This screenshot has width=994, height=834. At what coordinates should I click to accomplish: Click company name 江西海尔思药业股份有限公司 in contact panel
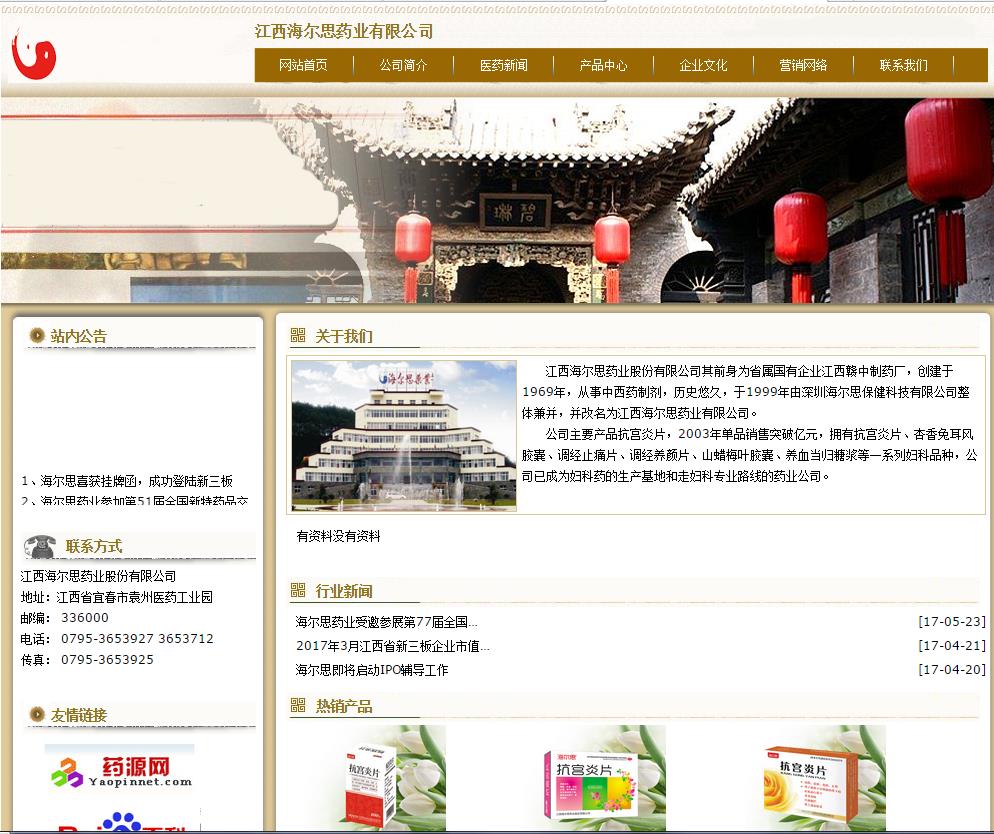pos(98,576)
